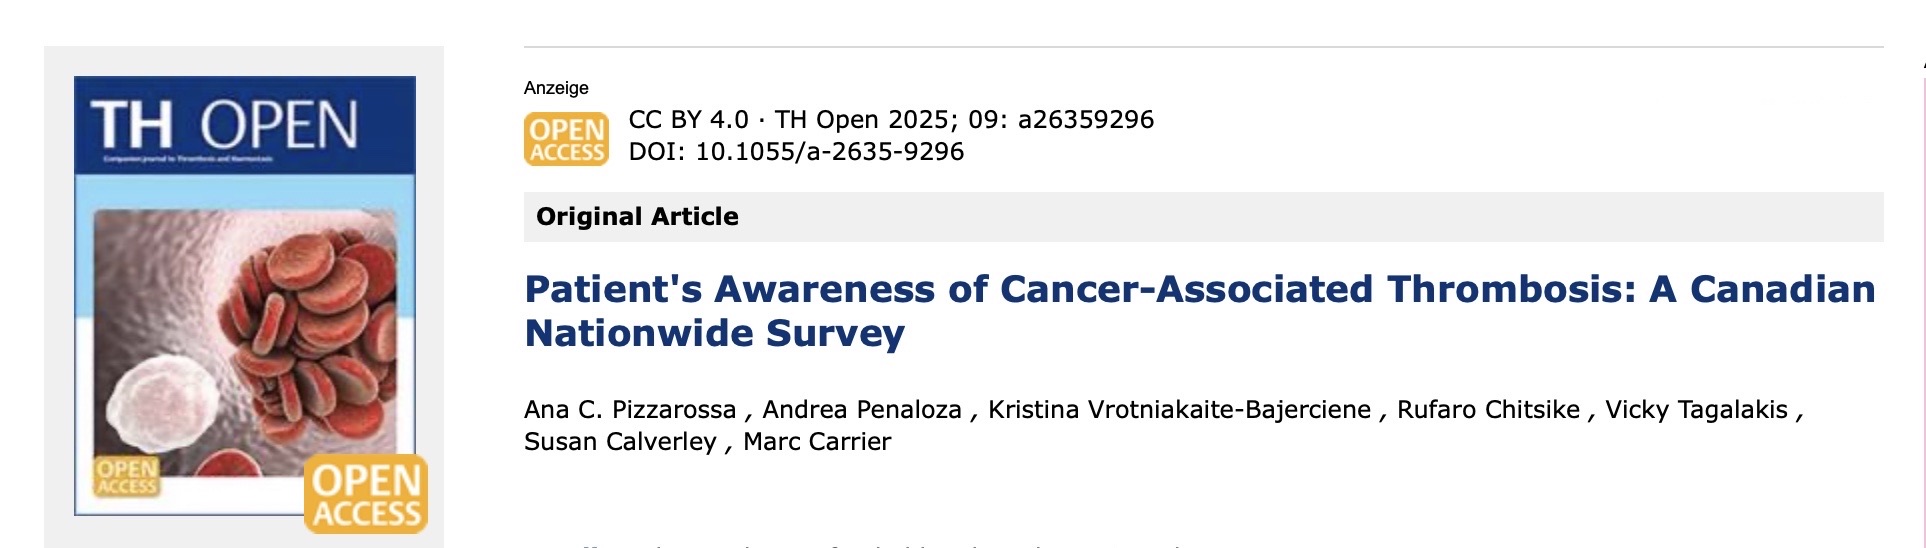The image size is (1926, 548).
Task: Click the small Open Access badge on cover image
Action: (127, 477)
